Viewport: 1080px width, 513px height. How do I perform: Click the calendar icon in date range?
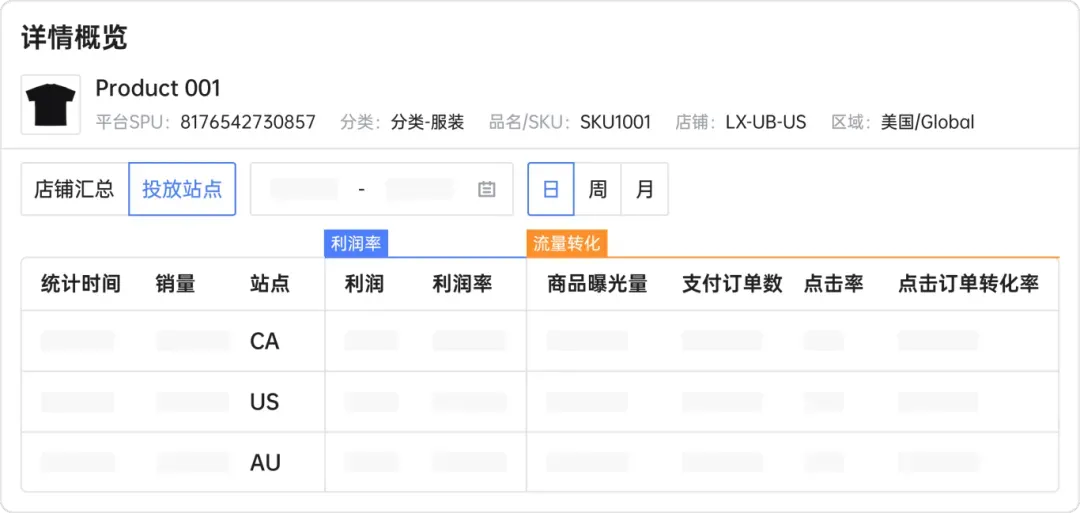pyautogui.click(x=487, y=189)
